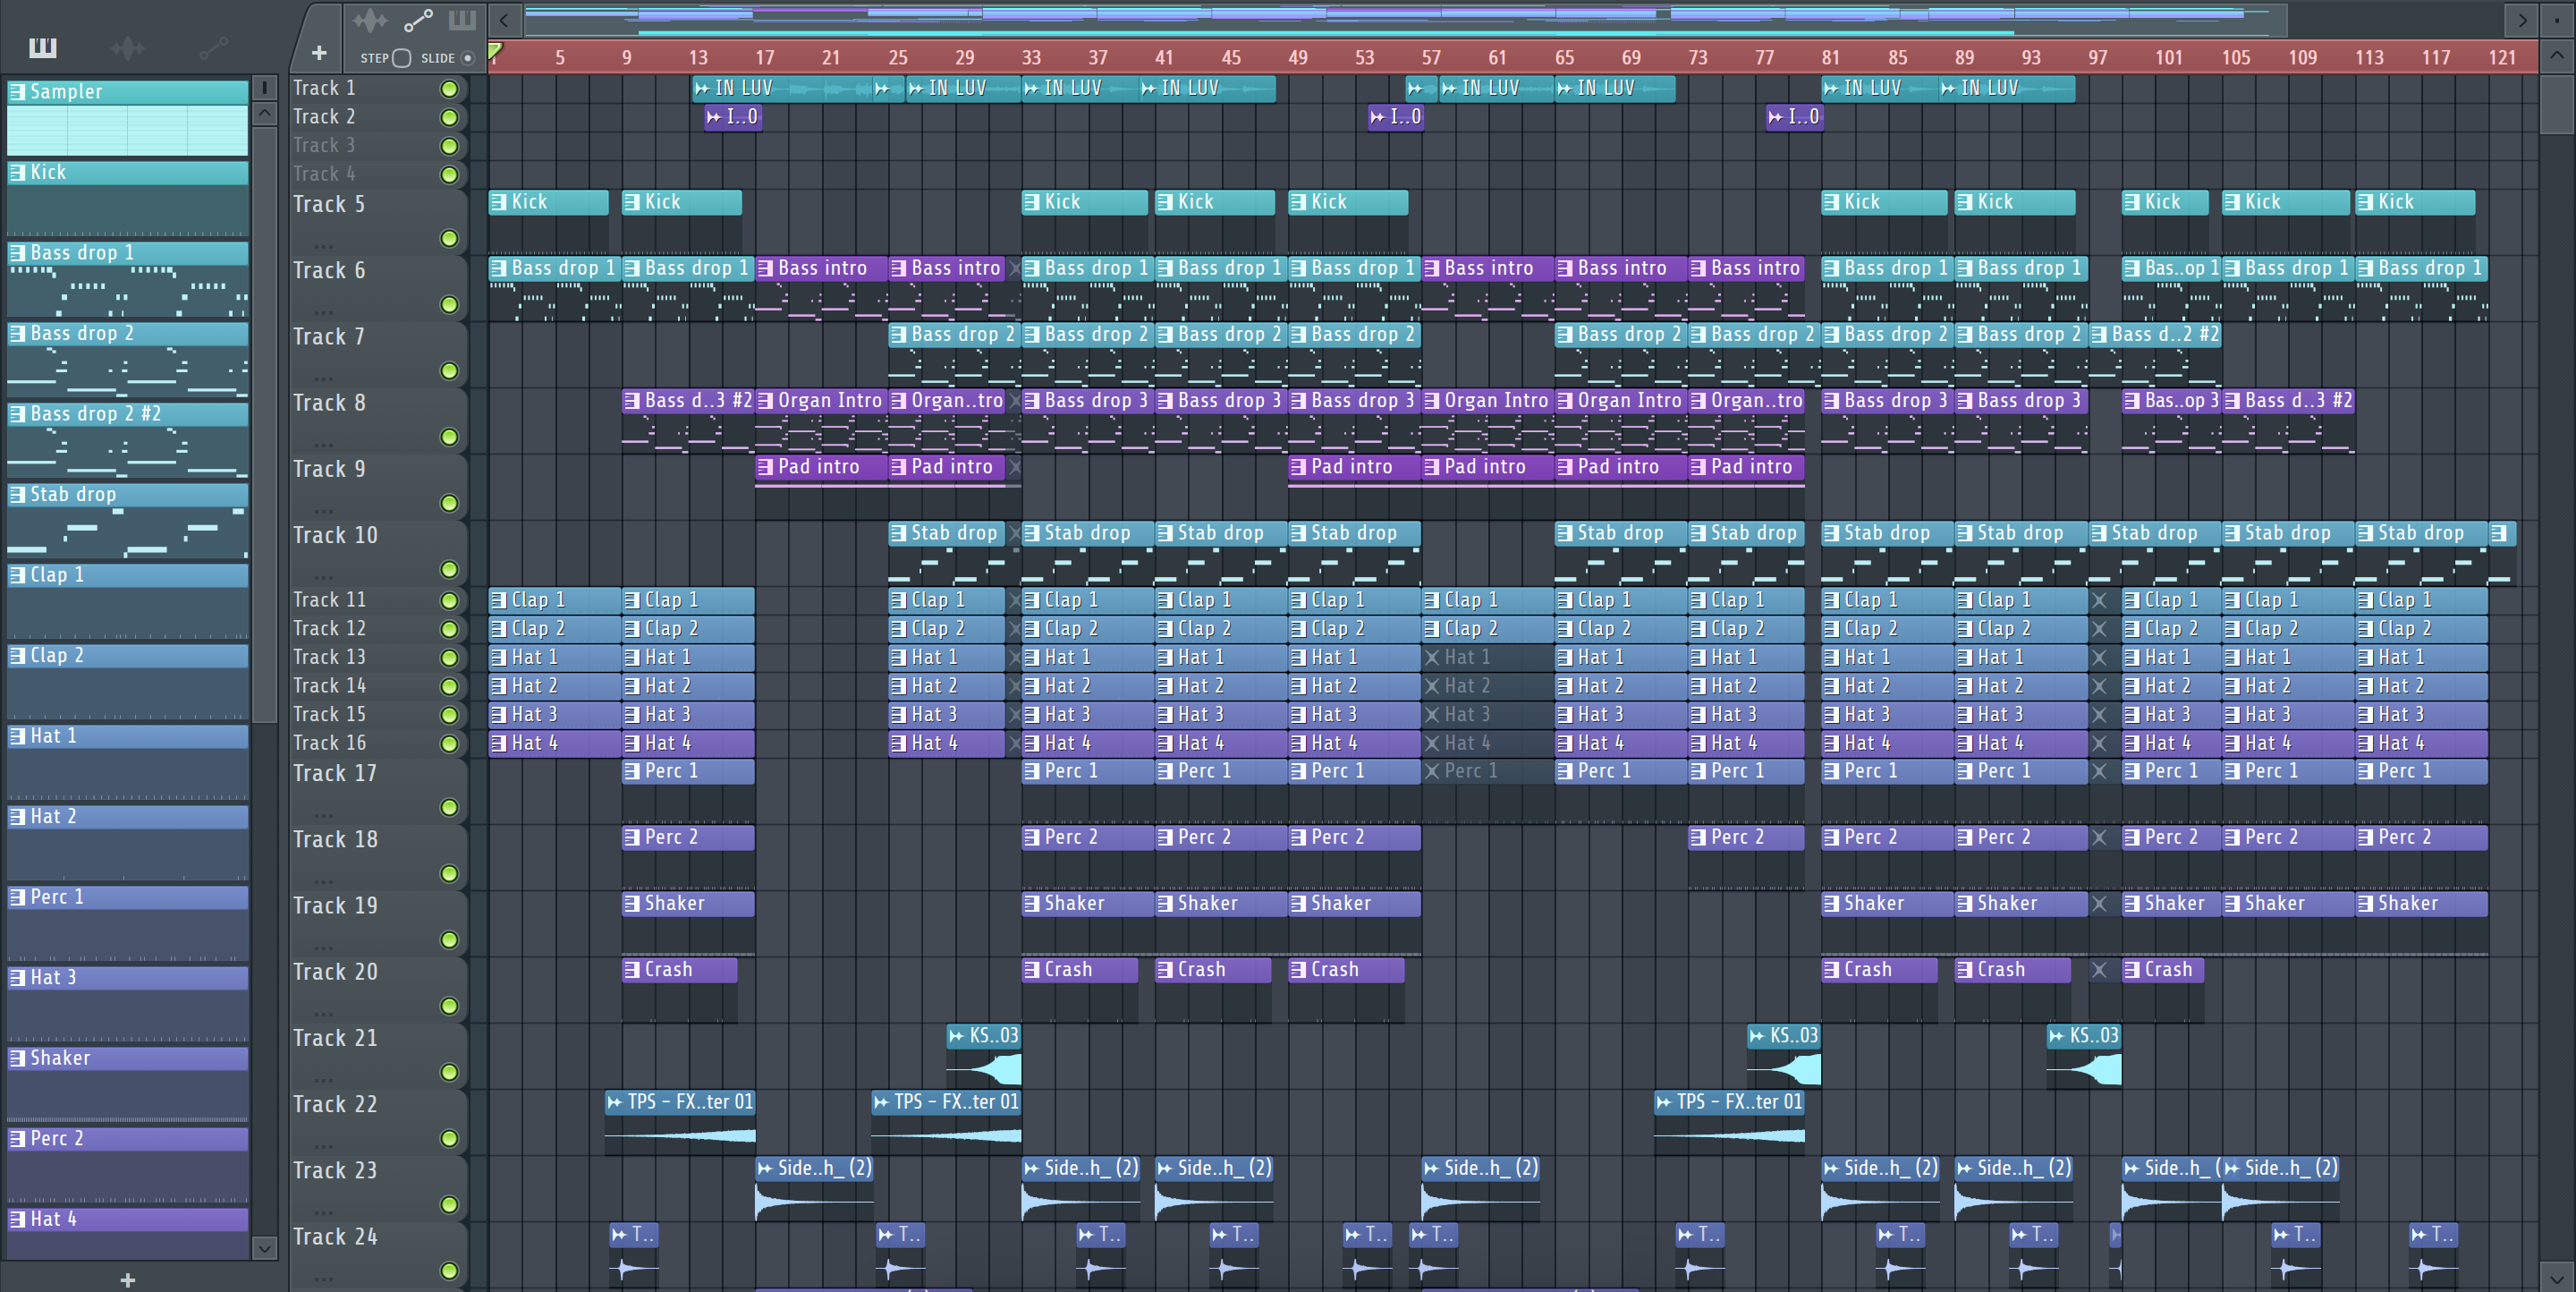Viewport: 2576px width, 1292px height.
Task: Select the muted Hat 4 clip on Track 16
Action: click(1487, 744)
